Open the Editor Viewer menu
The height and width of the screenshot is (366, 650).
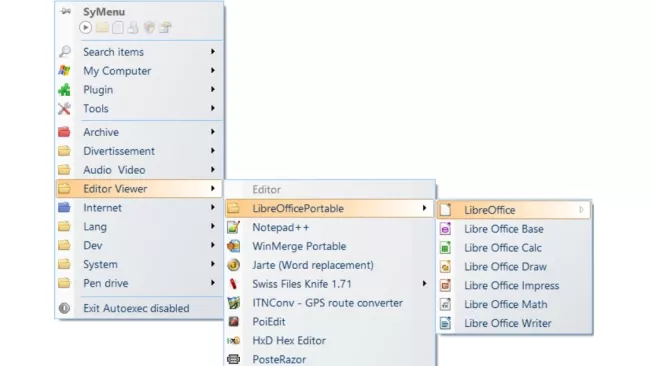click(x=139, y=189)
